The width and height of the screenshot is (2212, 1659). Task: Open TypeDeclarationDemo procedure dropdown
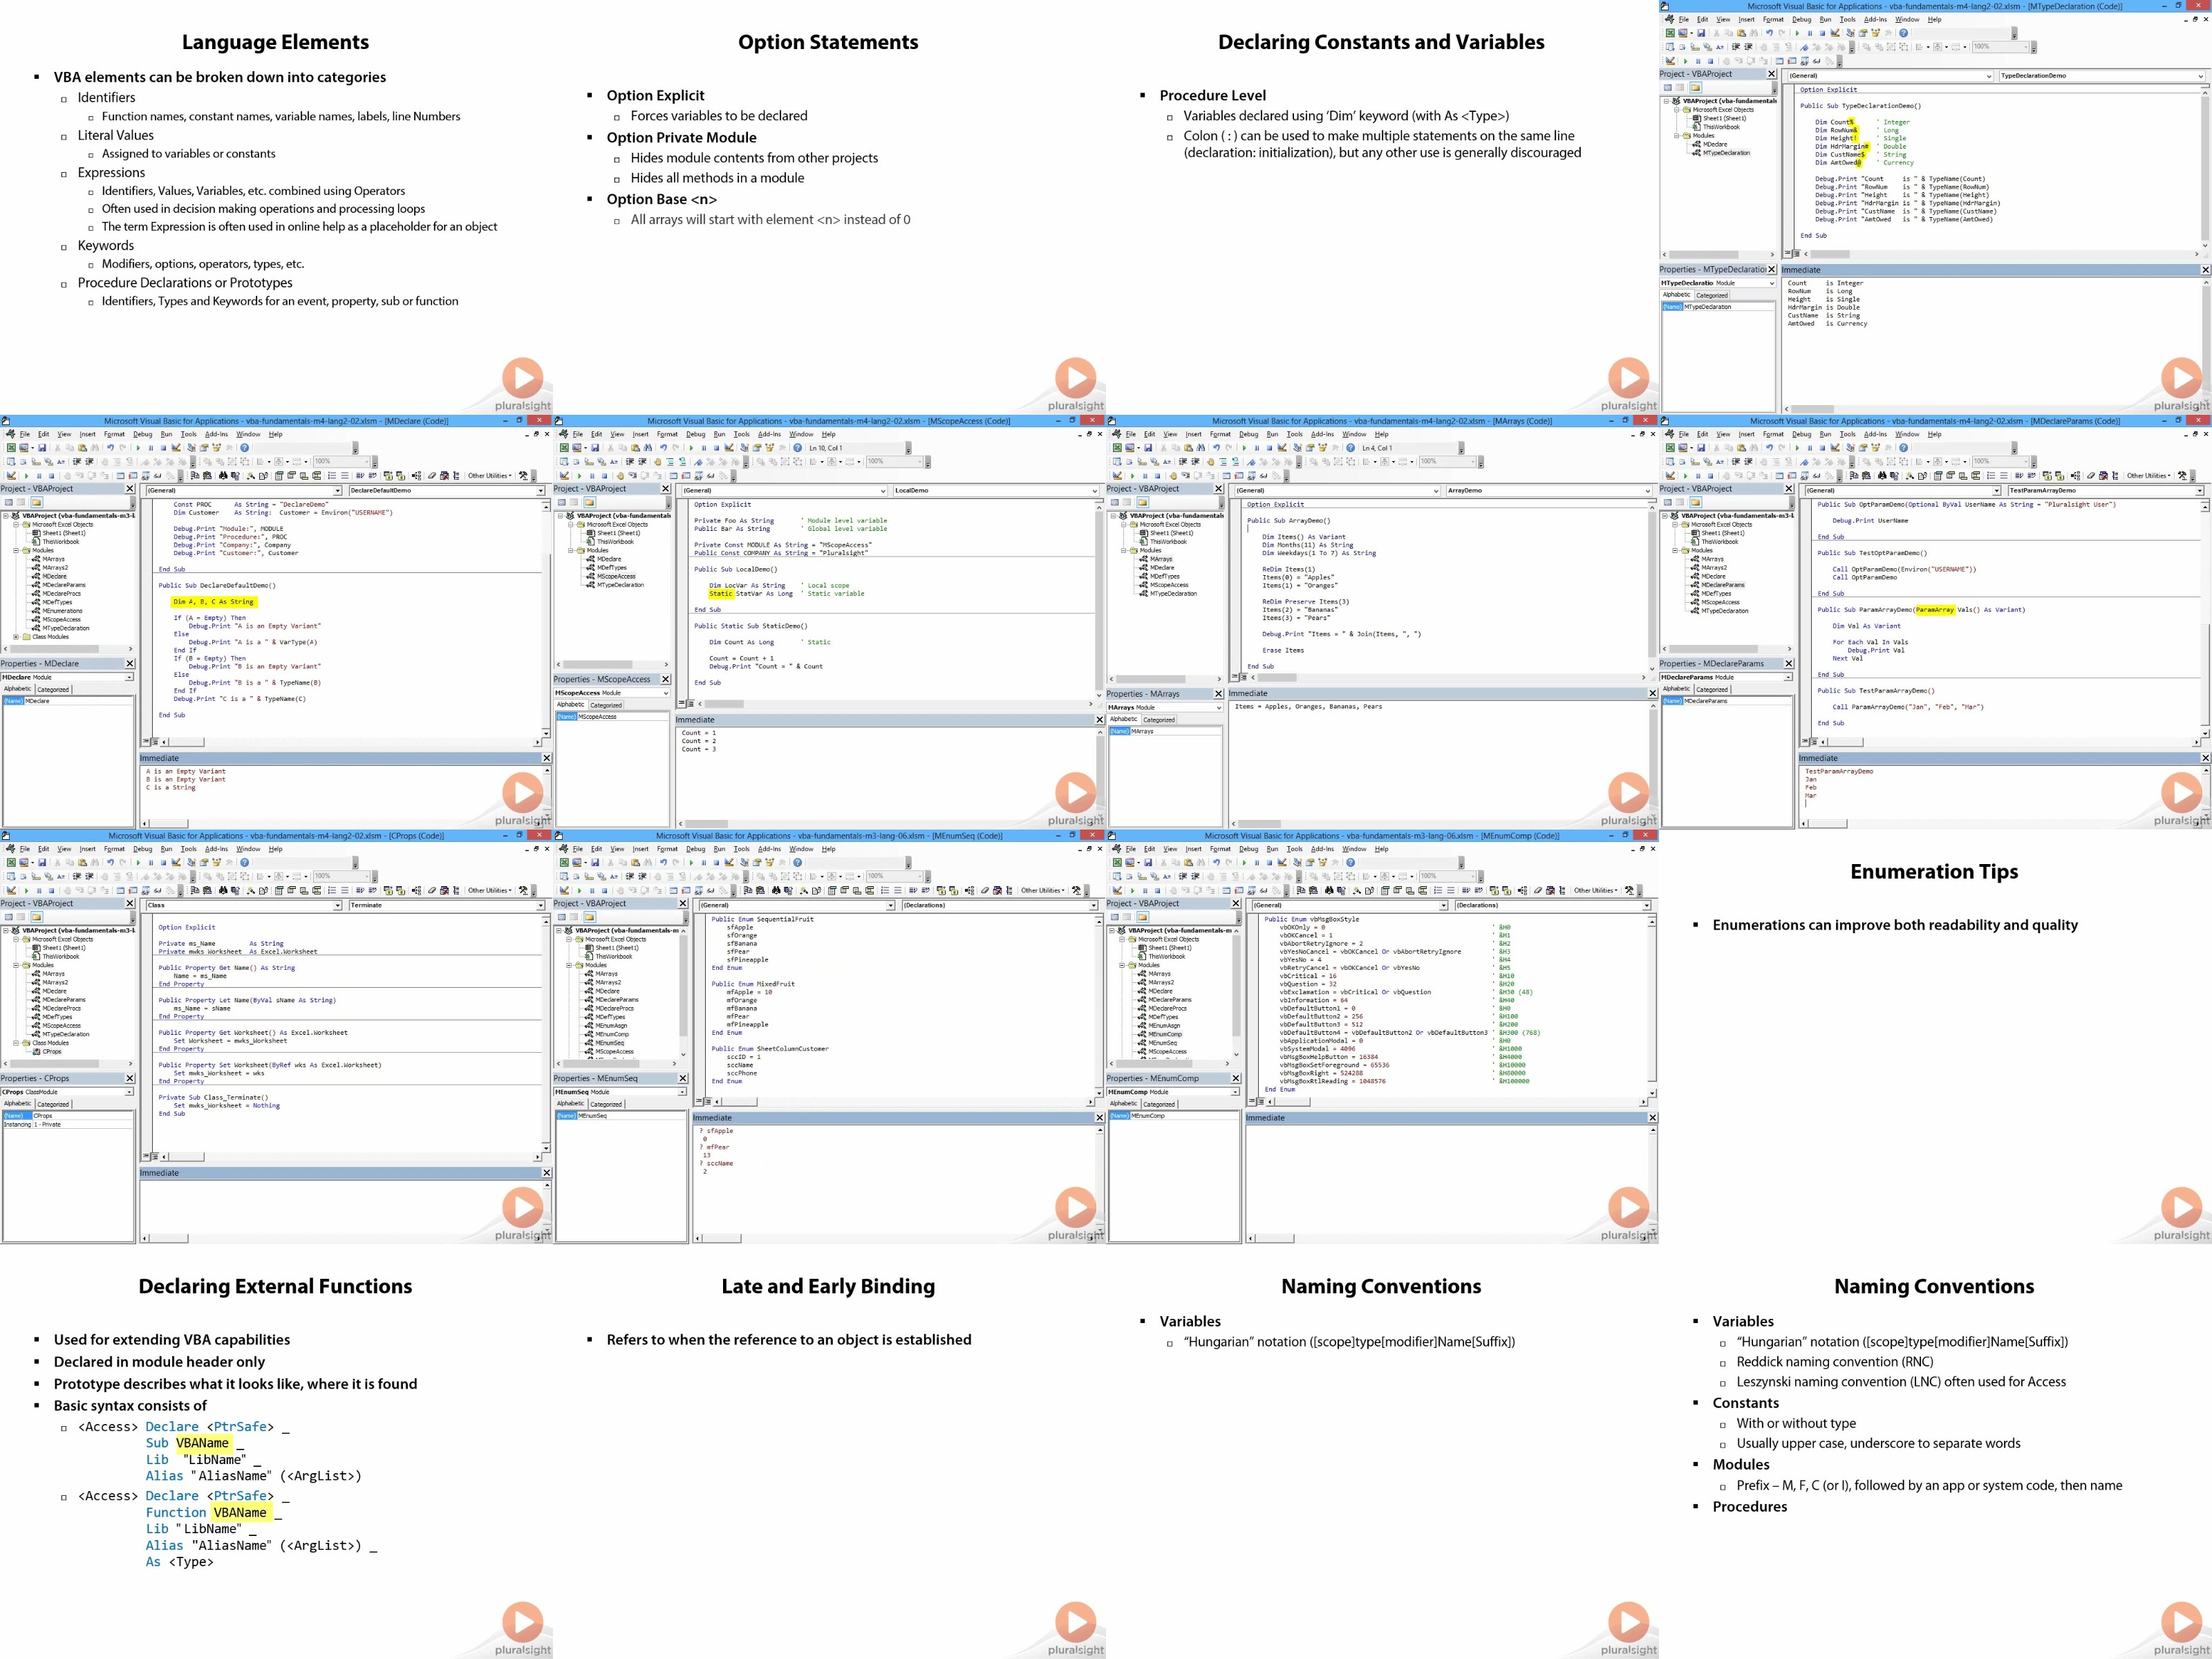pyautogui.click(x=2200, y=76)
